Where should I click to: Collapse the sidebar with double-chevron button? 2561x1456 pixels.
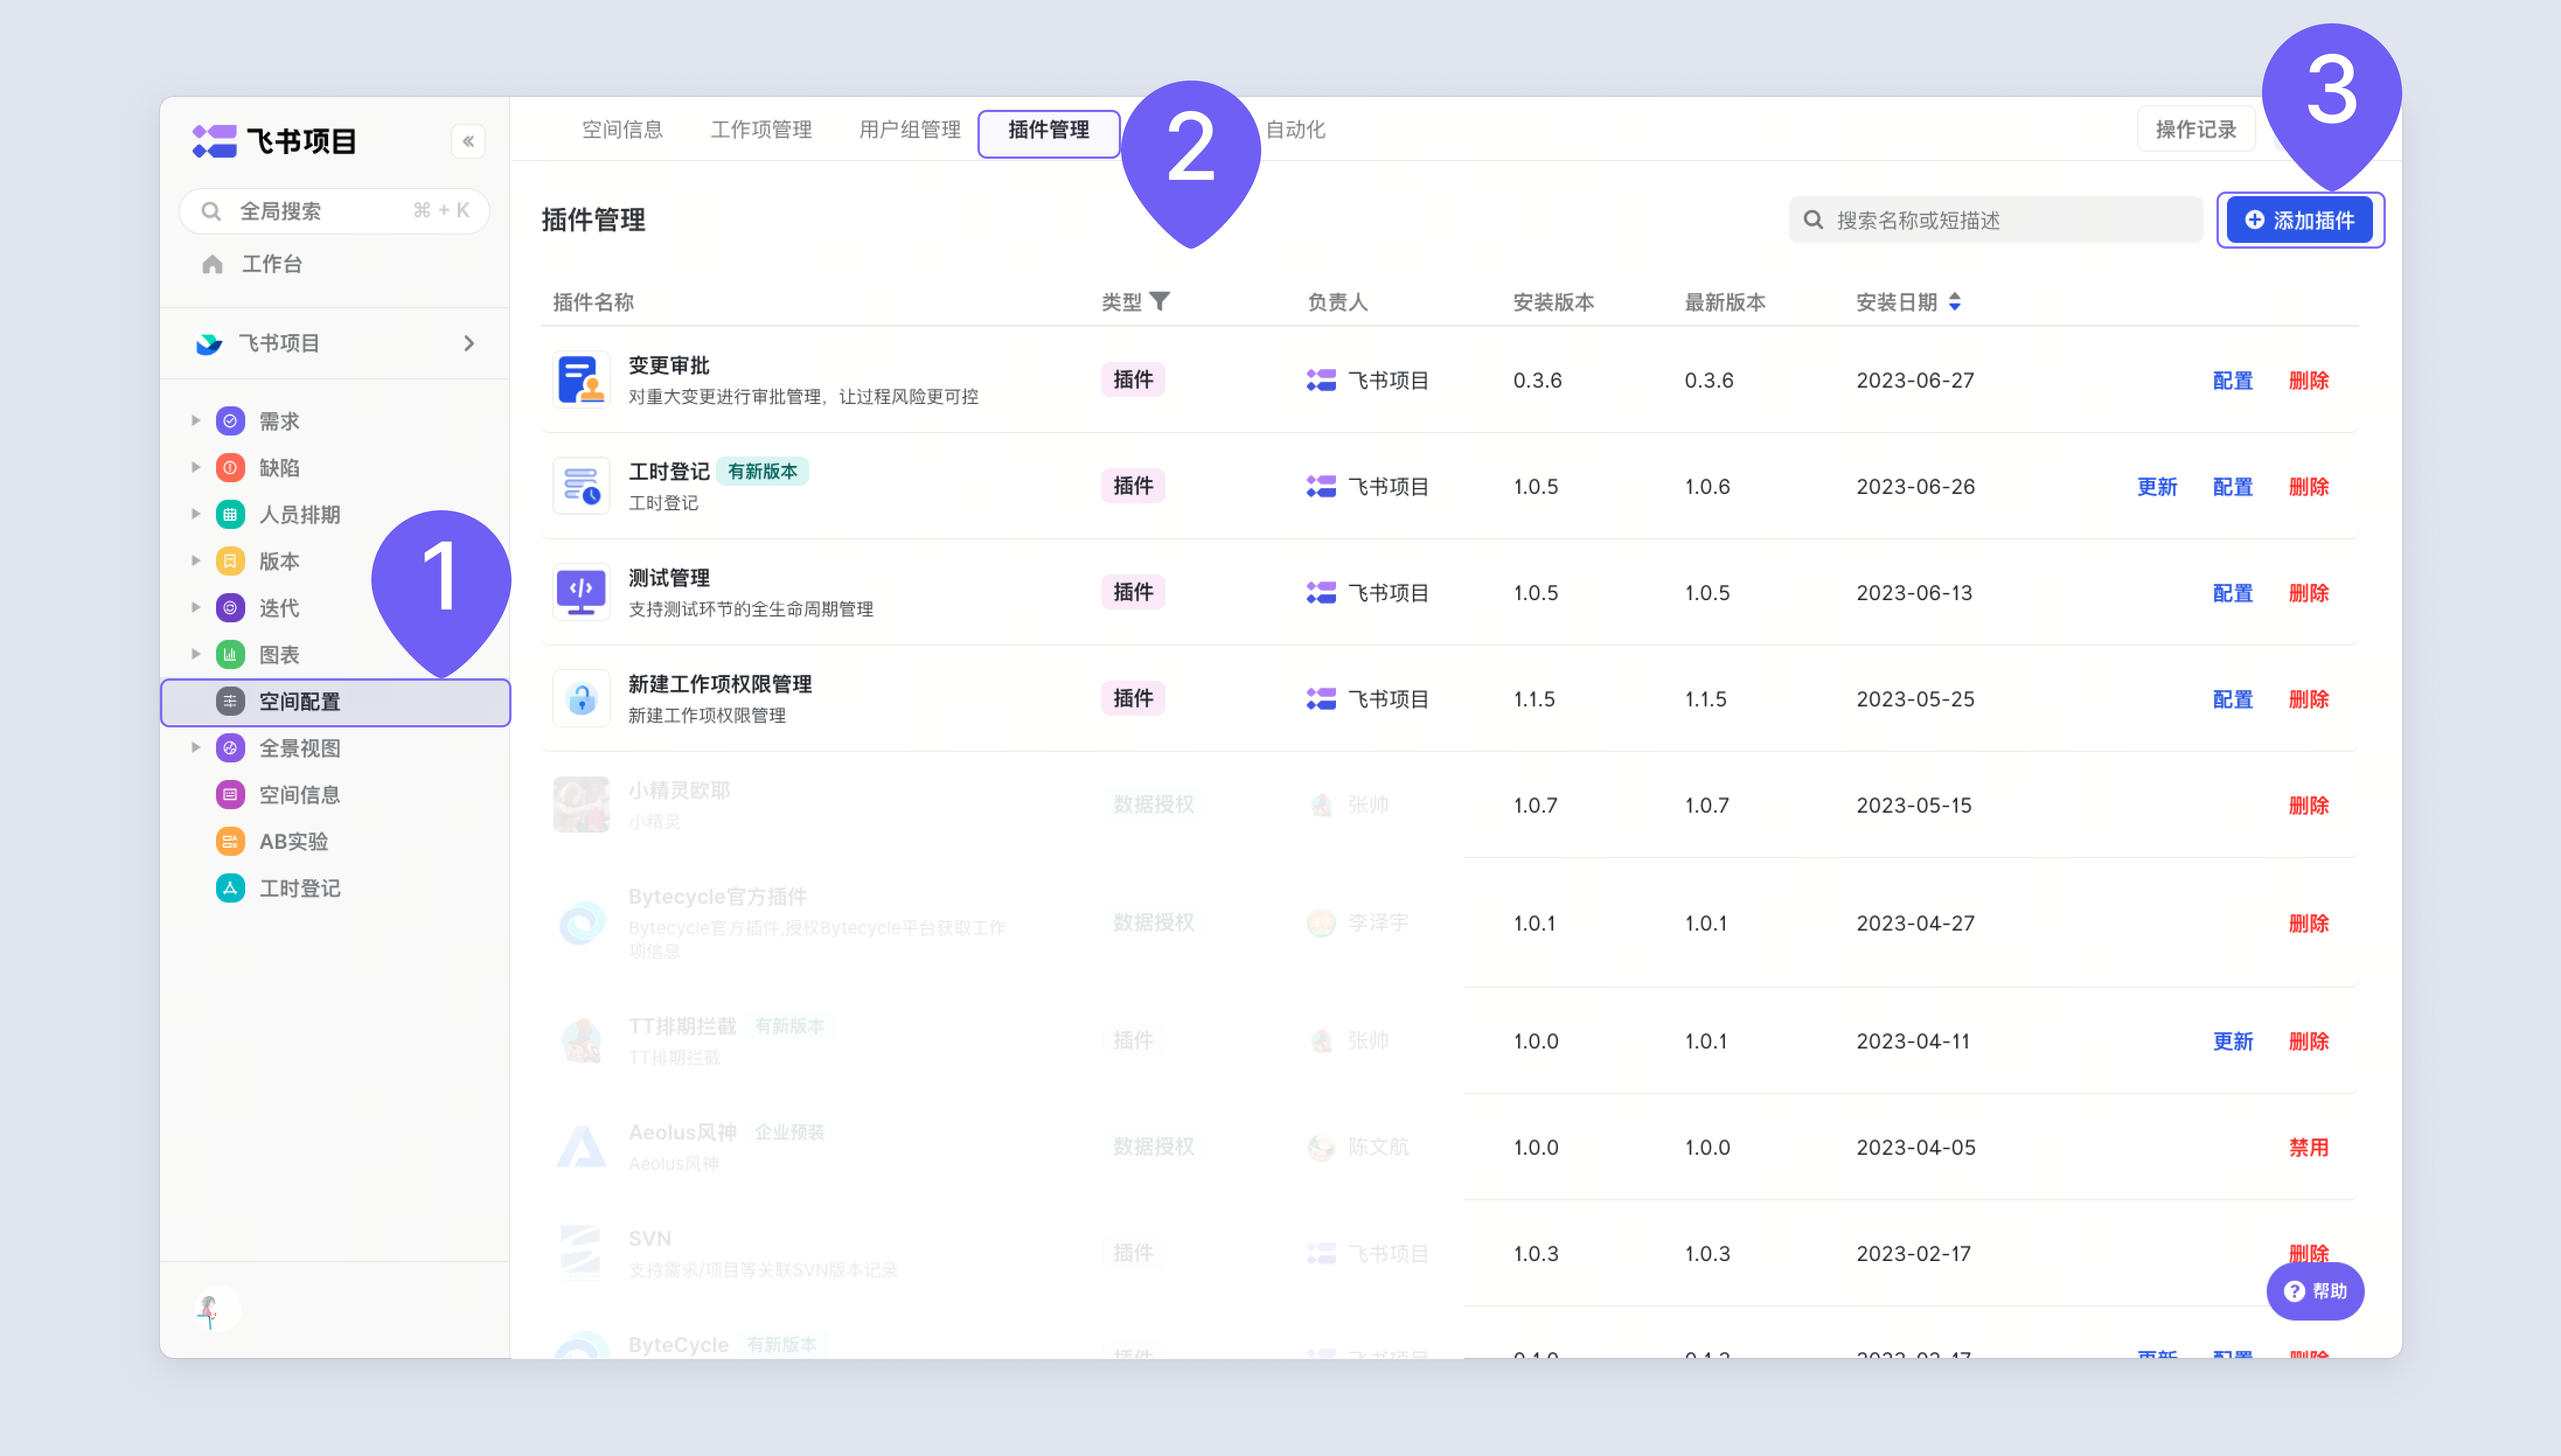(468, 141)
